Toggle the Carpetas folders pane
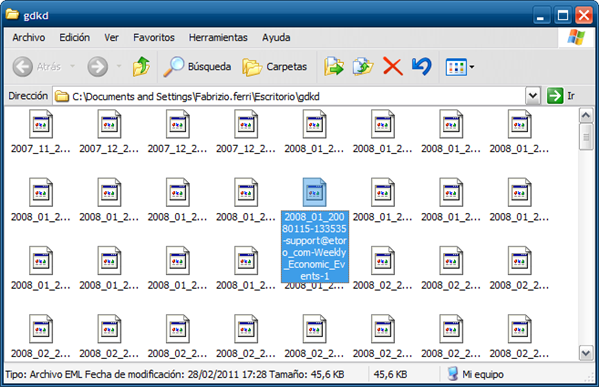Image resolution: width=599 pixels, height=387 pixels. (274, 67)
